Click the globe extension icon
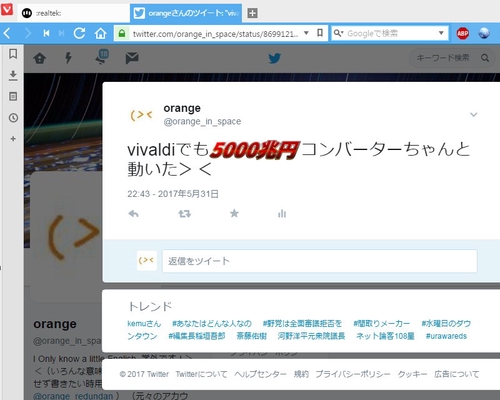The width and height of the screenshot is (500, 400). click(x=484, y=33)
